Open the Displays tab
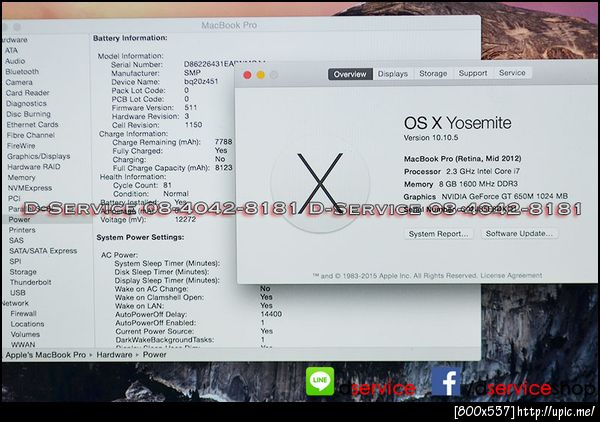The width and height of the screenshot is (600, 422). tap(393, 74)
